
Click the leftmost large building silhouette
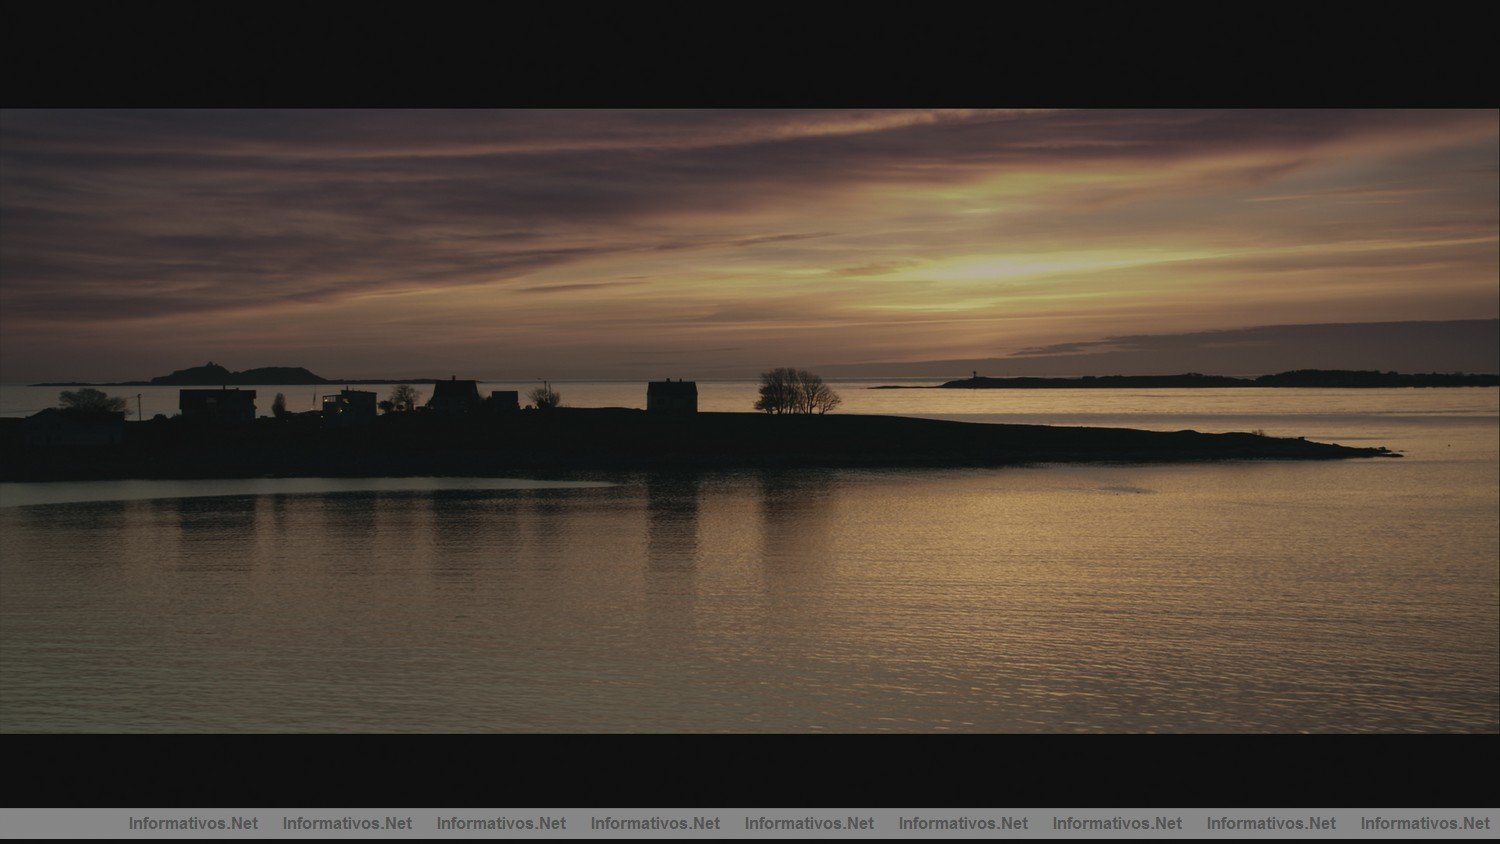[217, 404]
